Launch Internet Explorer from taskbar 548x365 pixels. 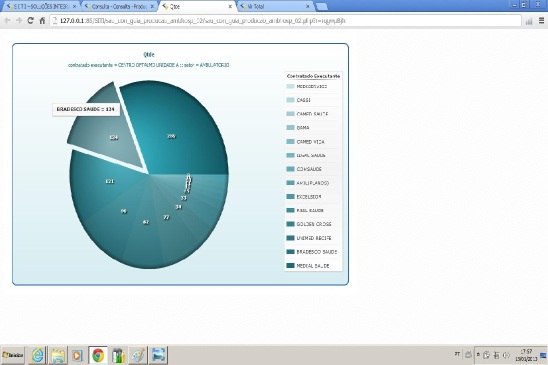click(38, 356)
